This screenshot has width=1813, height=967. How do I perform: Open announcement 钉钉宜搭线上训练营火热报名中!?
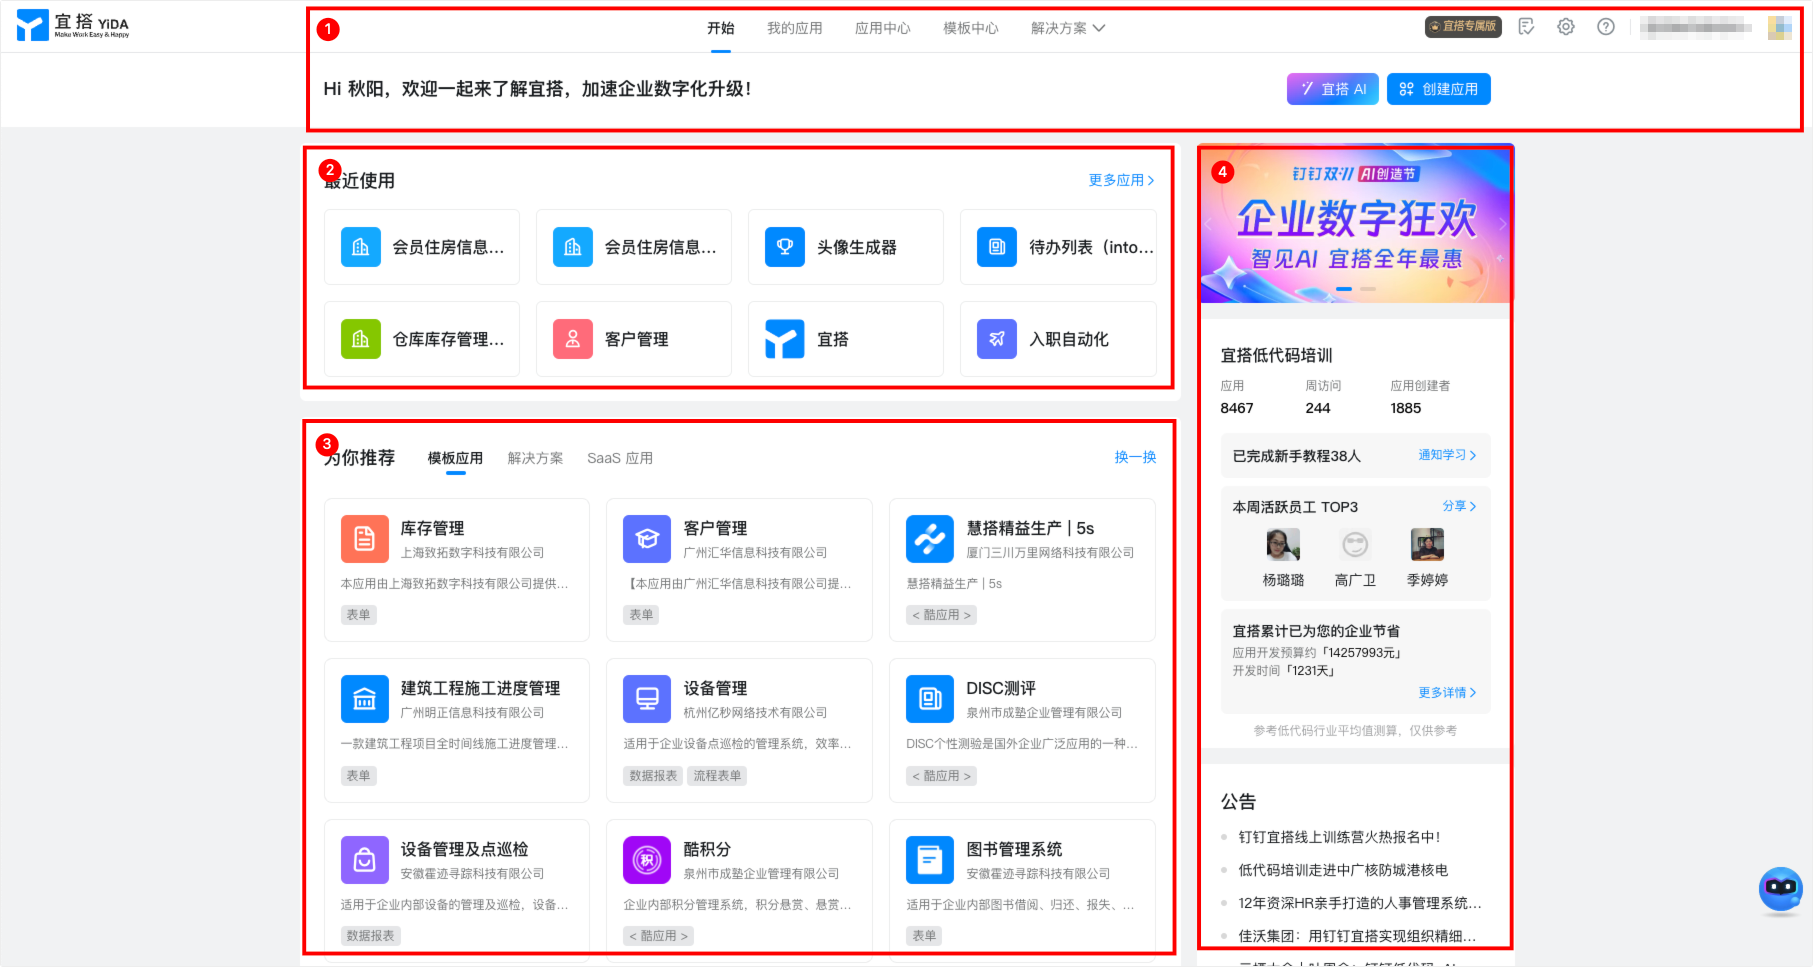click(1339, 837)
